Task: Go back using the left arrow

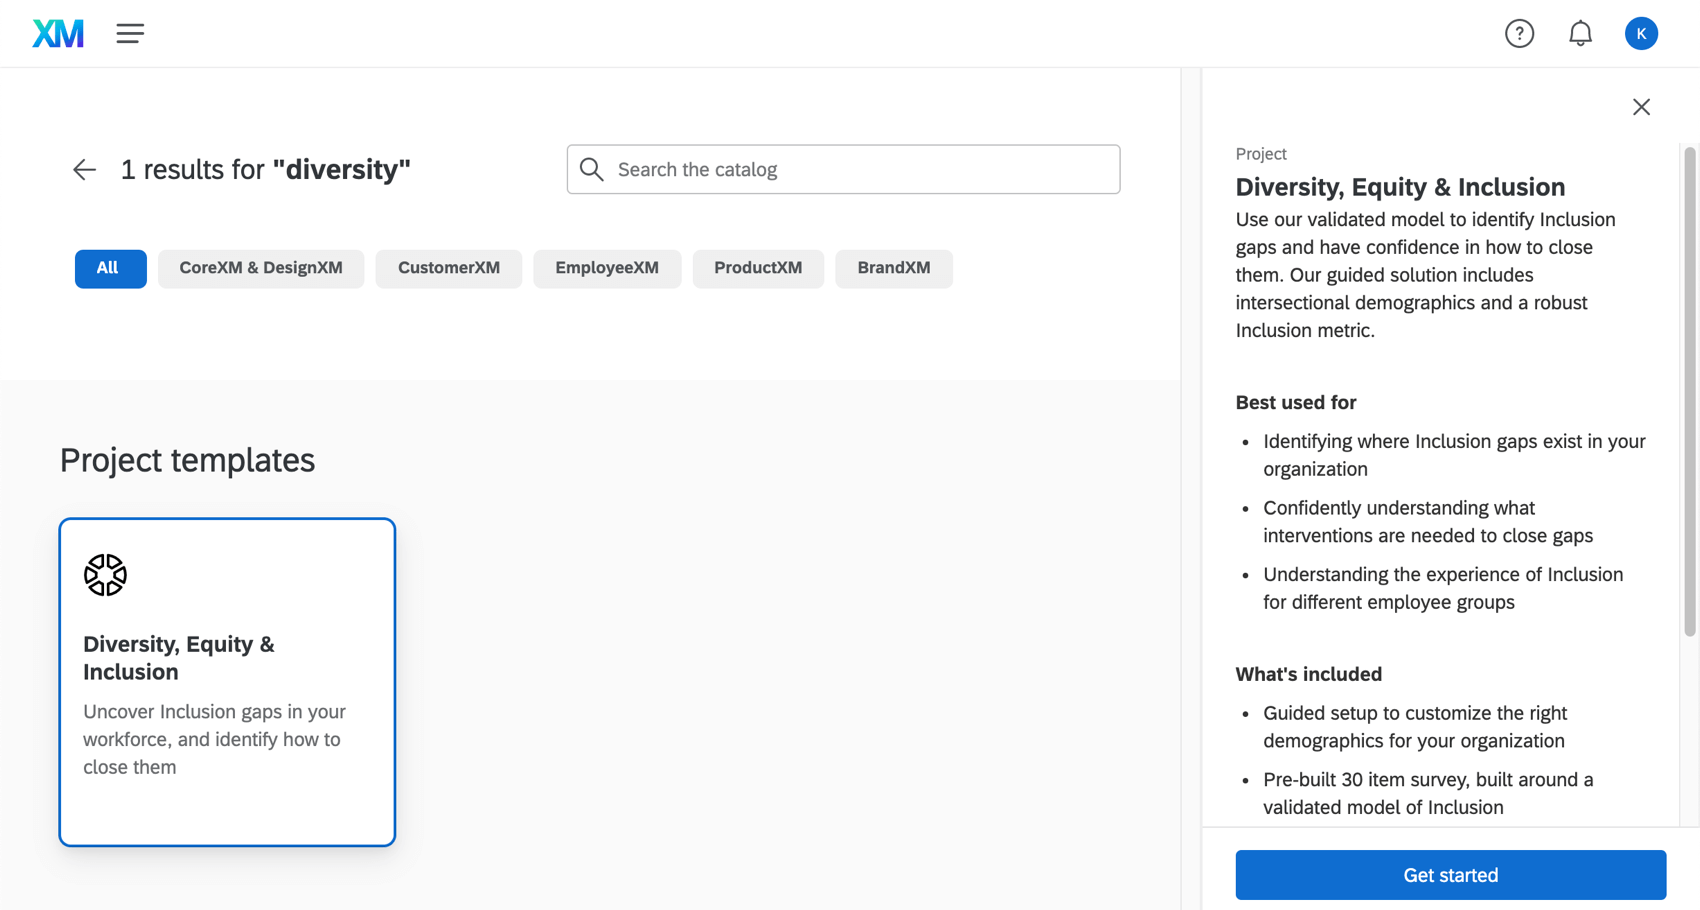Action: pos(85,170)
